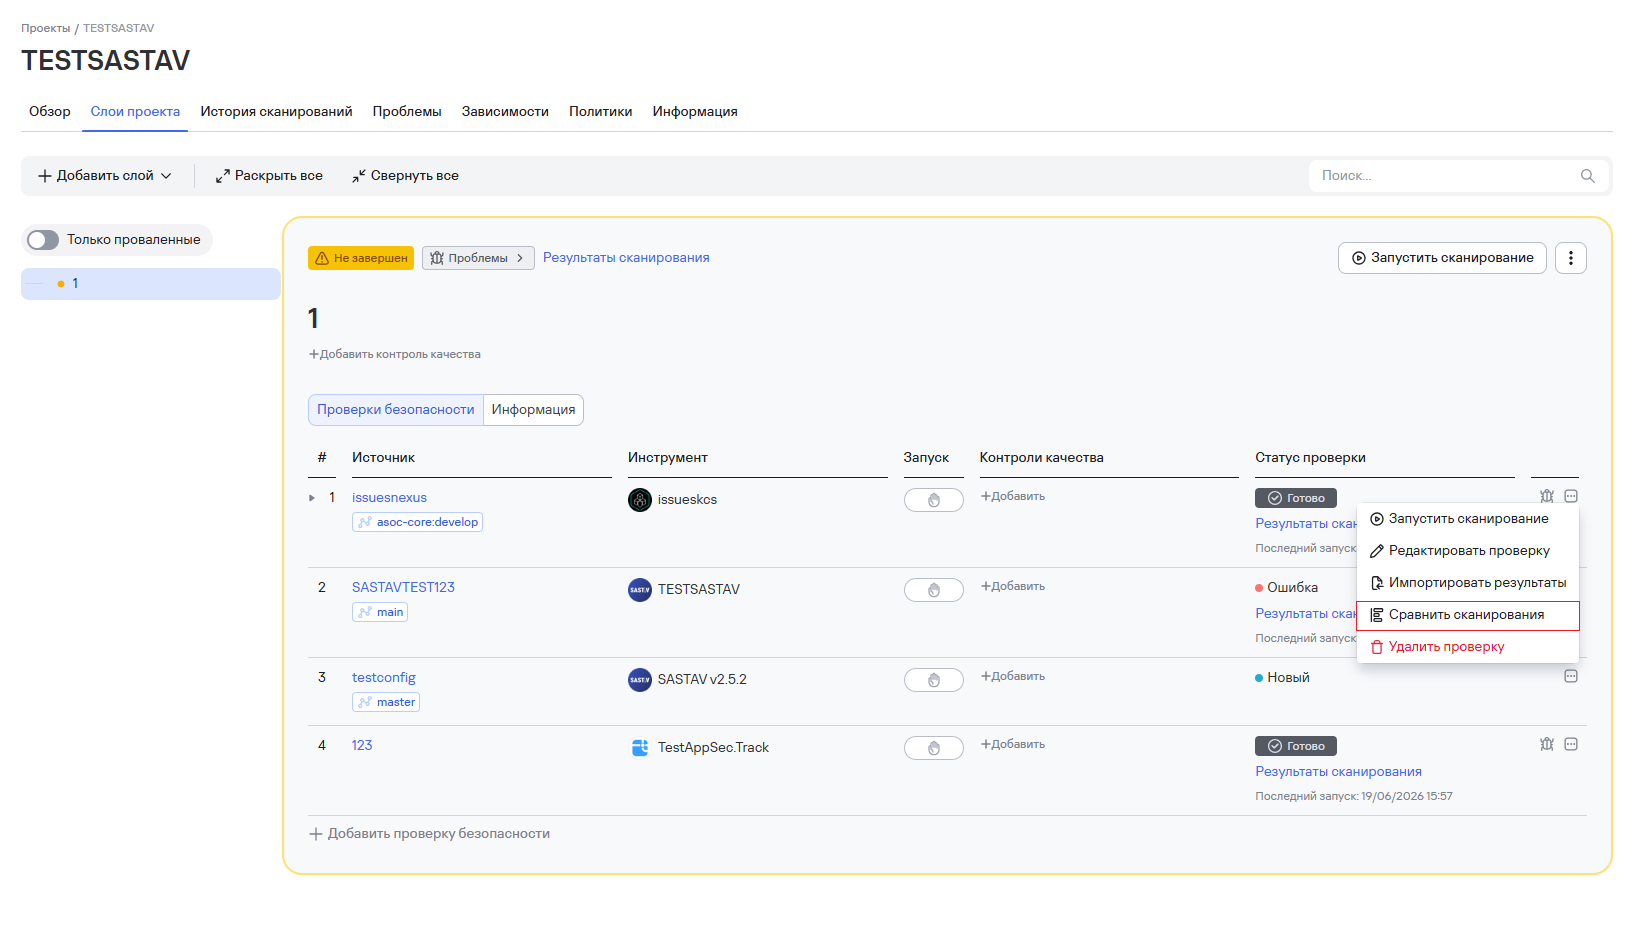Viewport: 1637px width, 945px height.
Task: Choose Сравнить сканирования in the context menu
Action: coord(1468,615)
